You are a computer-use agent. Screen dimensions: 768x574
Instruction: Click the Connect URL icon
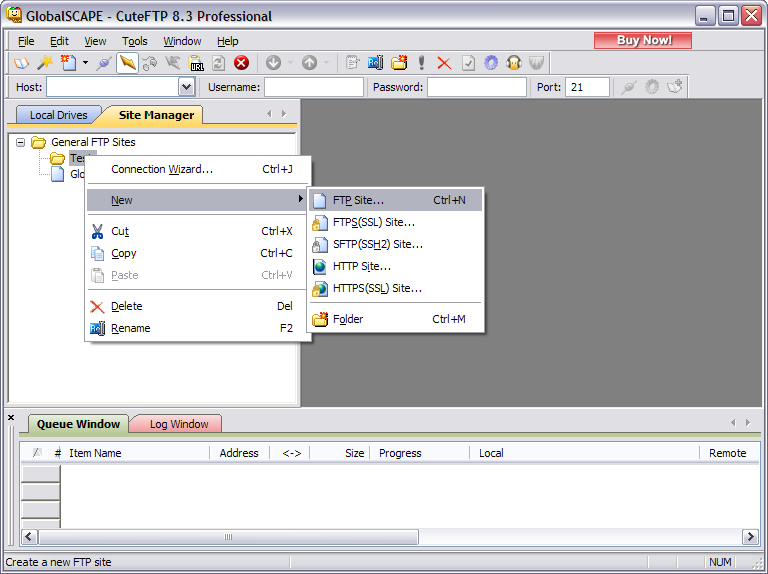click(196, 63)
